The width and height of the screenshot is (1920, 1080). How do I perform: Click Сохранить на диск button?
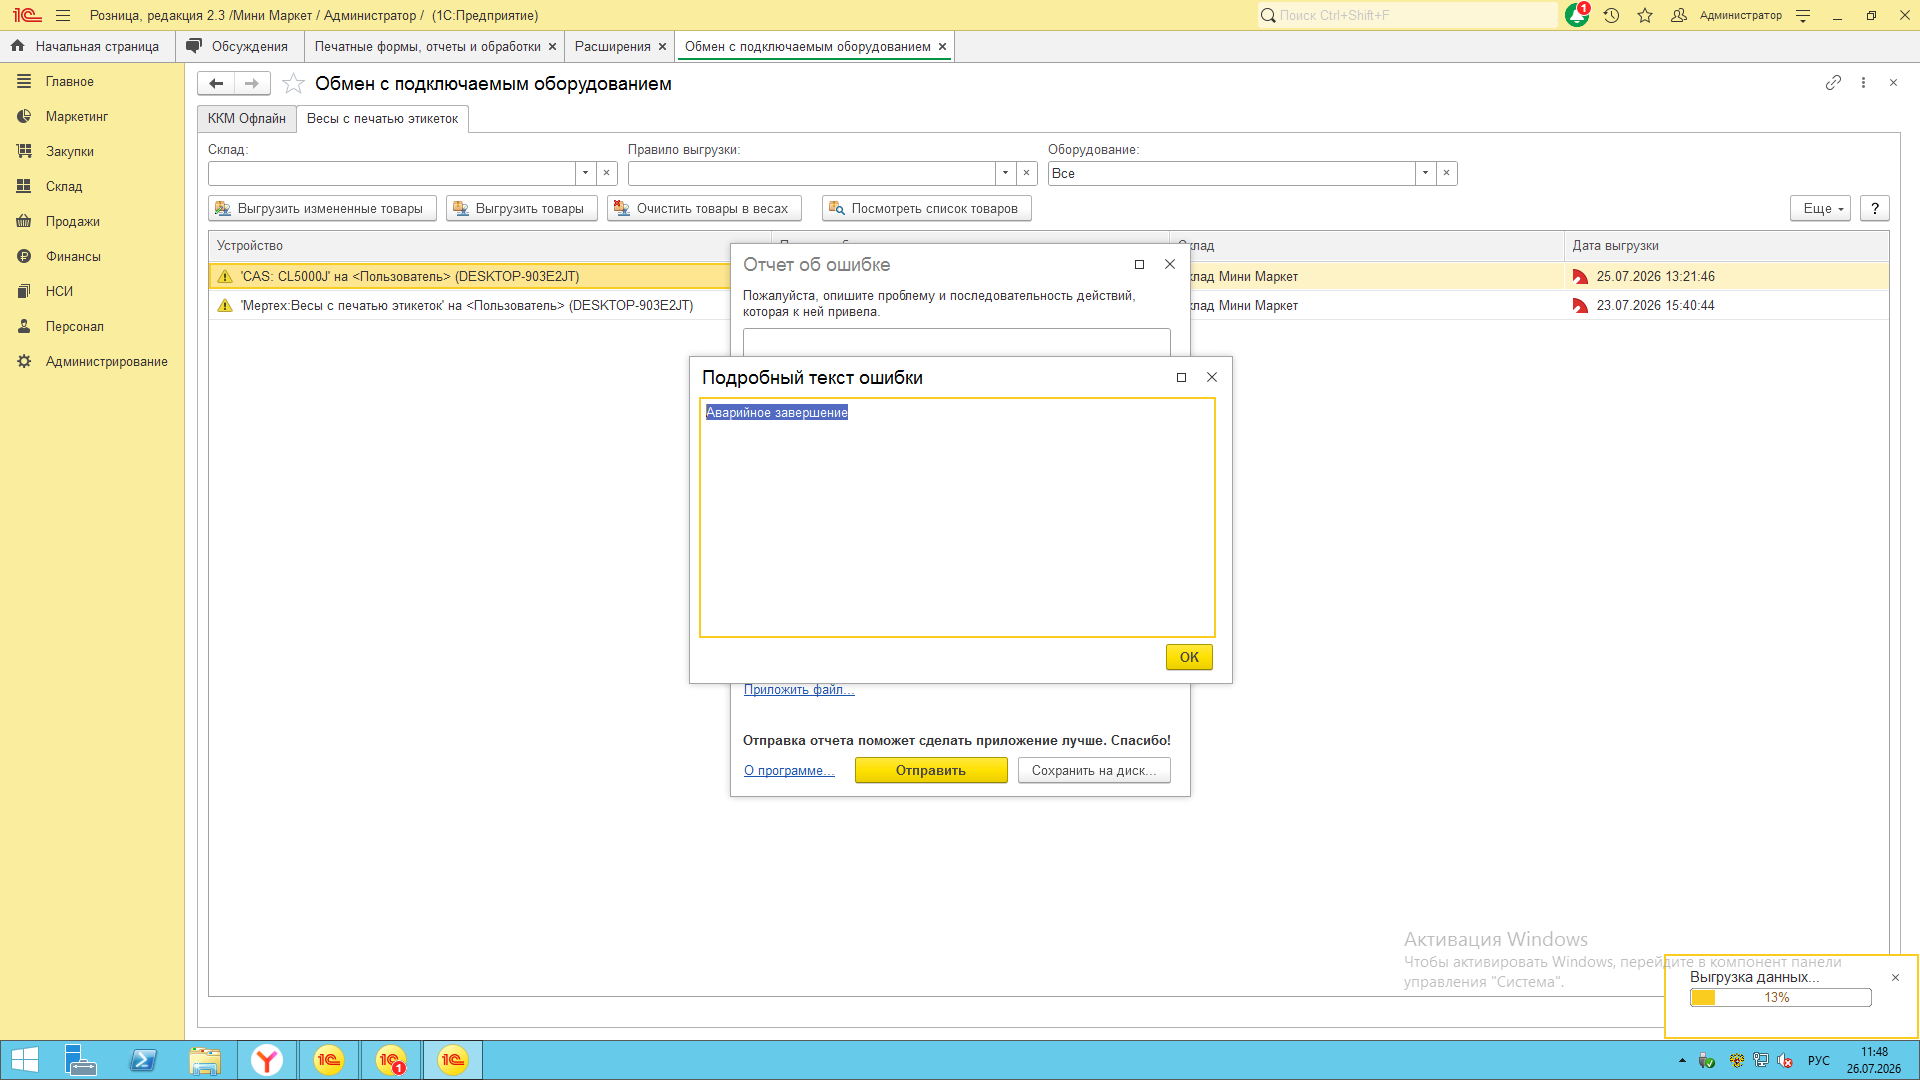pos(1094,771)
